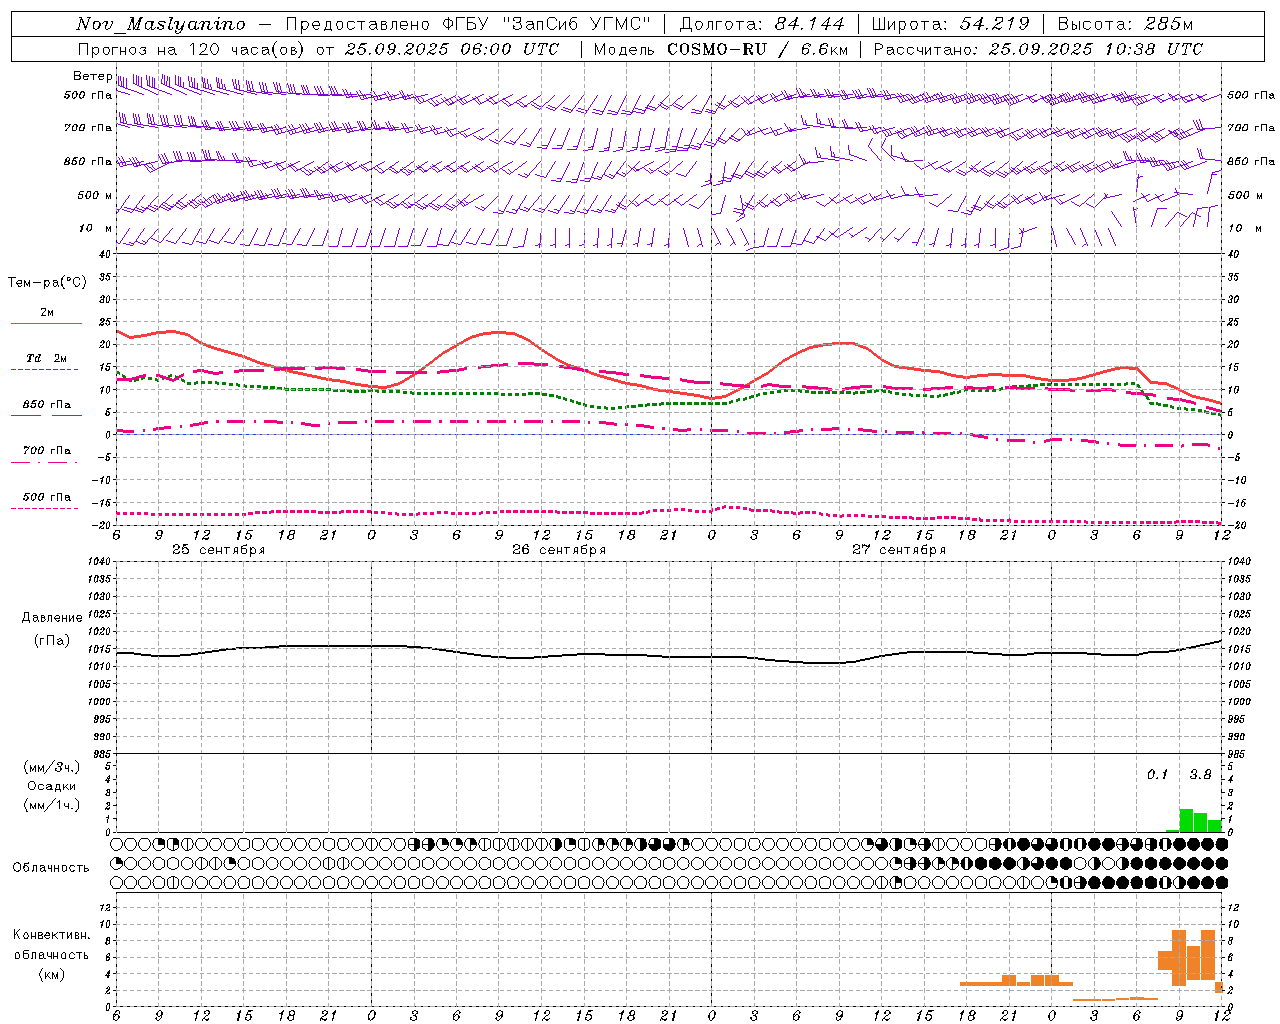Click the elevation text Высота: 285м
The height and width of the screenshot is (1024, 1280).
pos(1126,24)
